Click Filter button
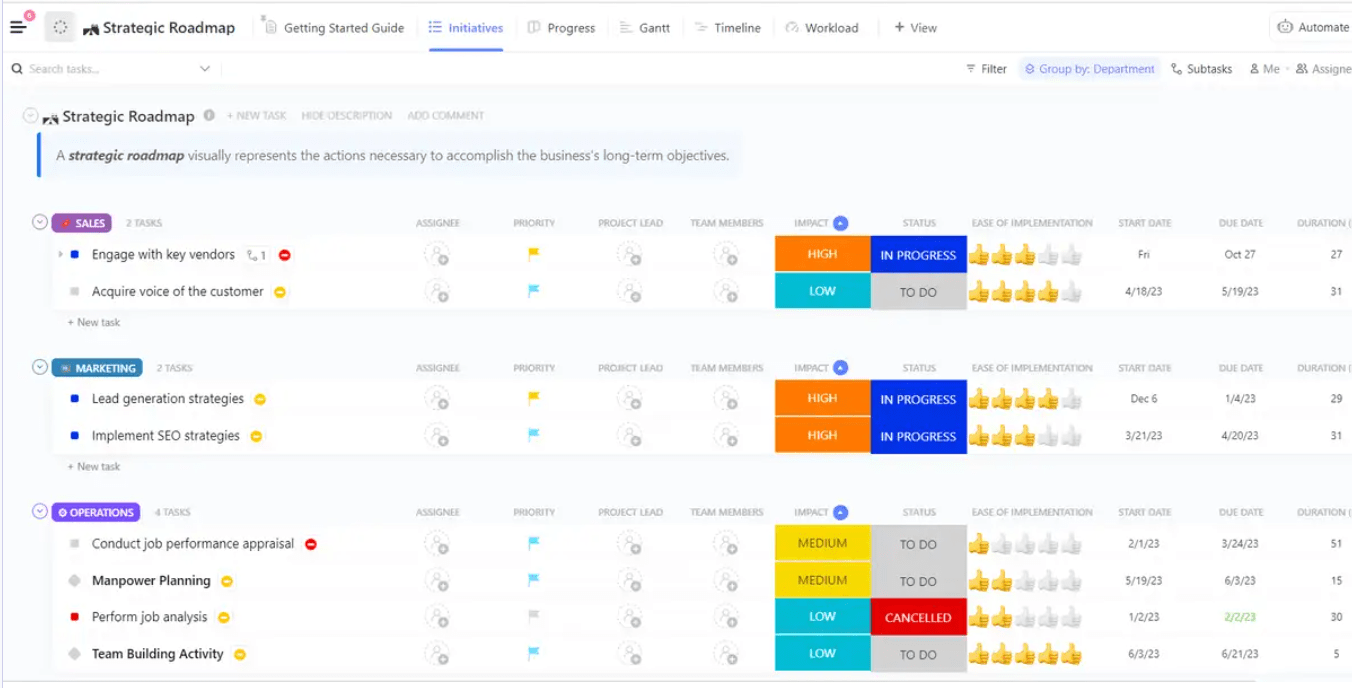This screenshot has height=688, width=1352. (986, 69)
